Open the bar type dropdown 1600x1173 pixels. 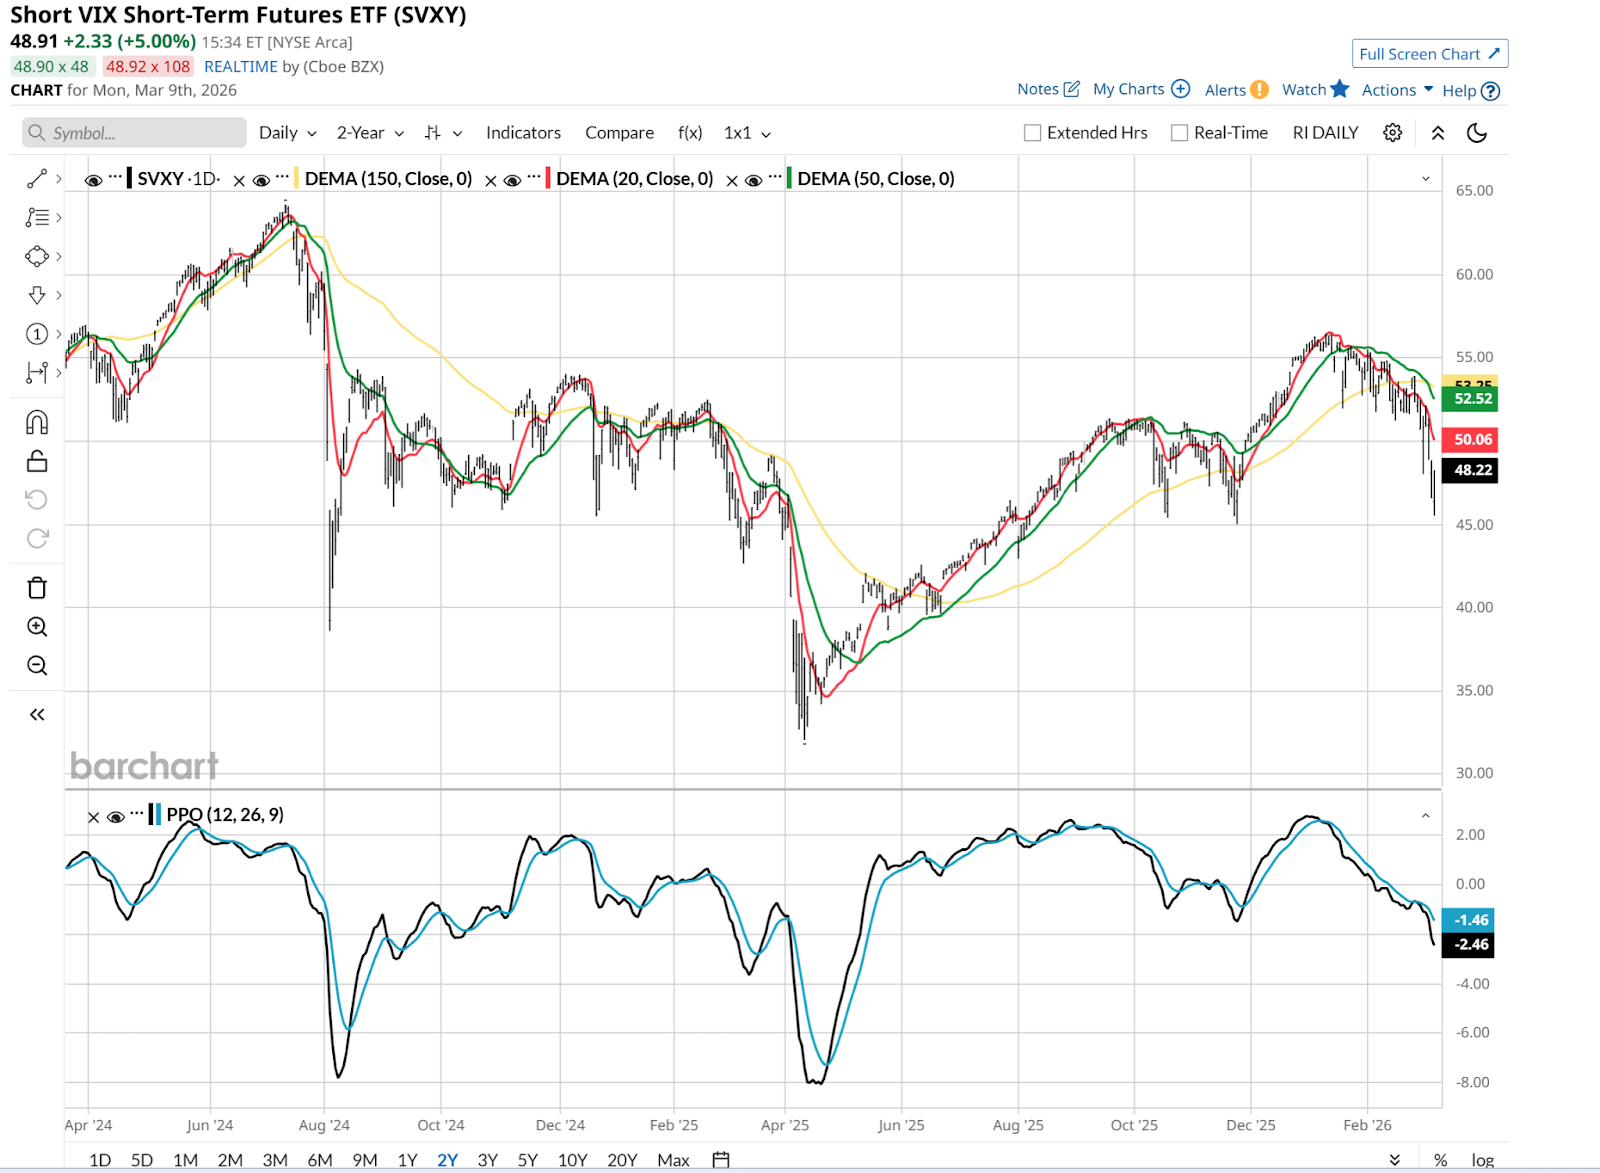click(443, 133)
